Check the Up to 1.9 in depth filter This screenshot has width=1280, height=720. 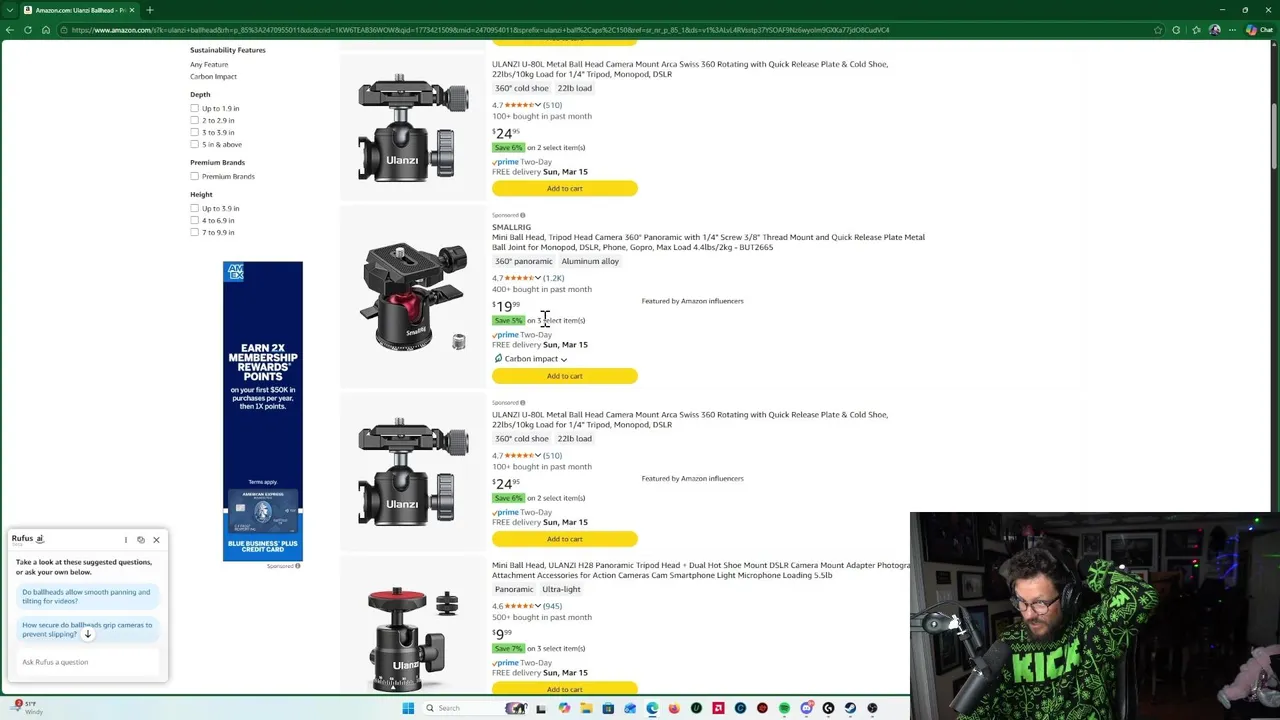tap(195, 108)
